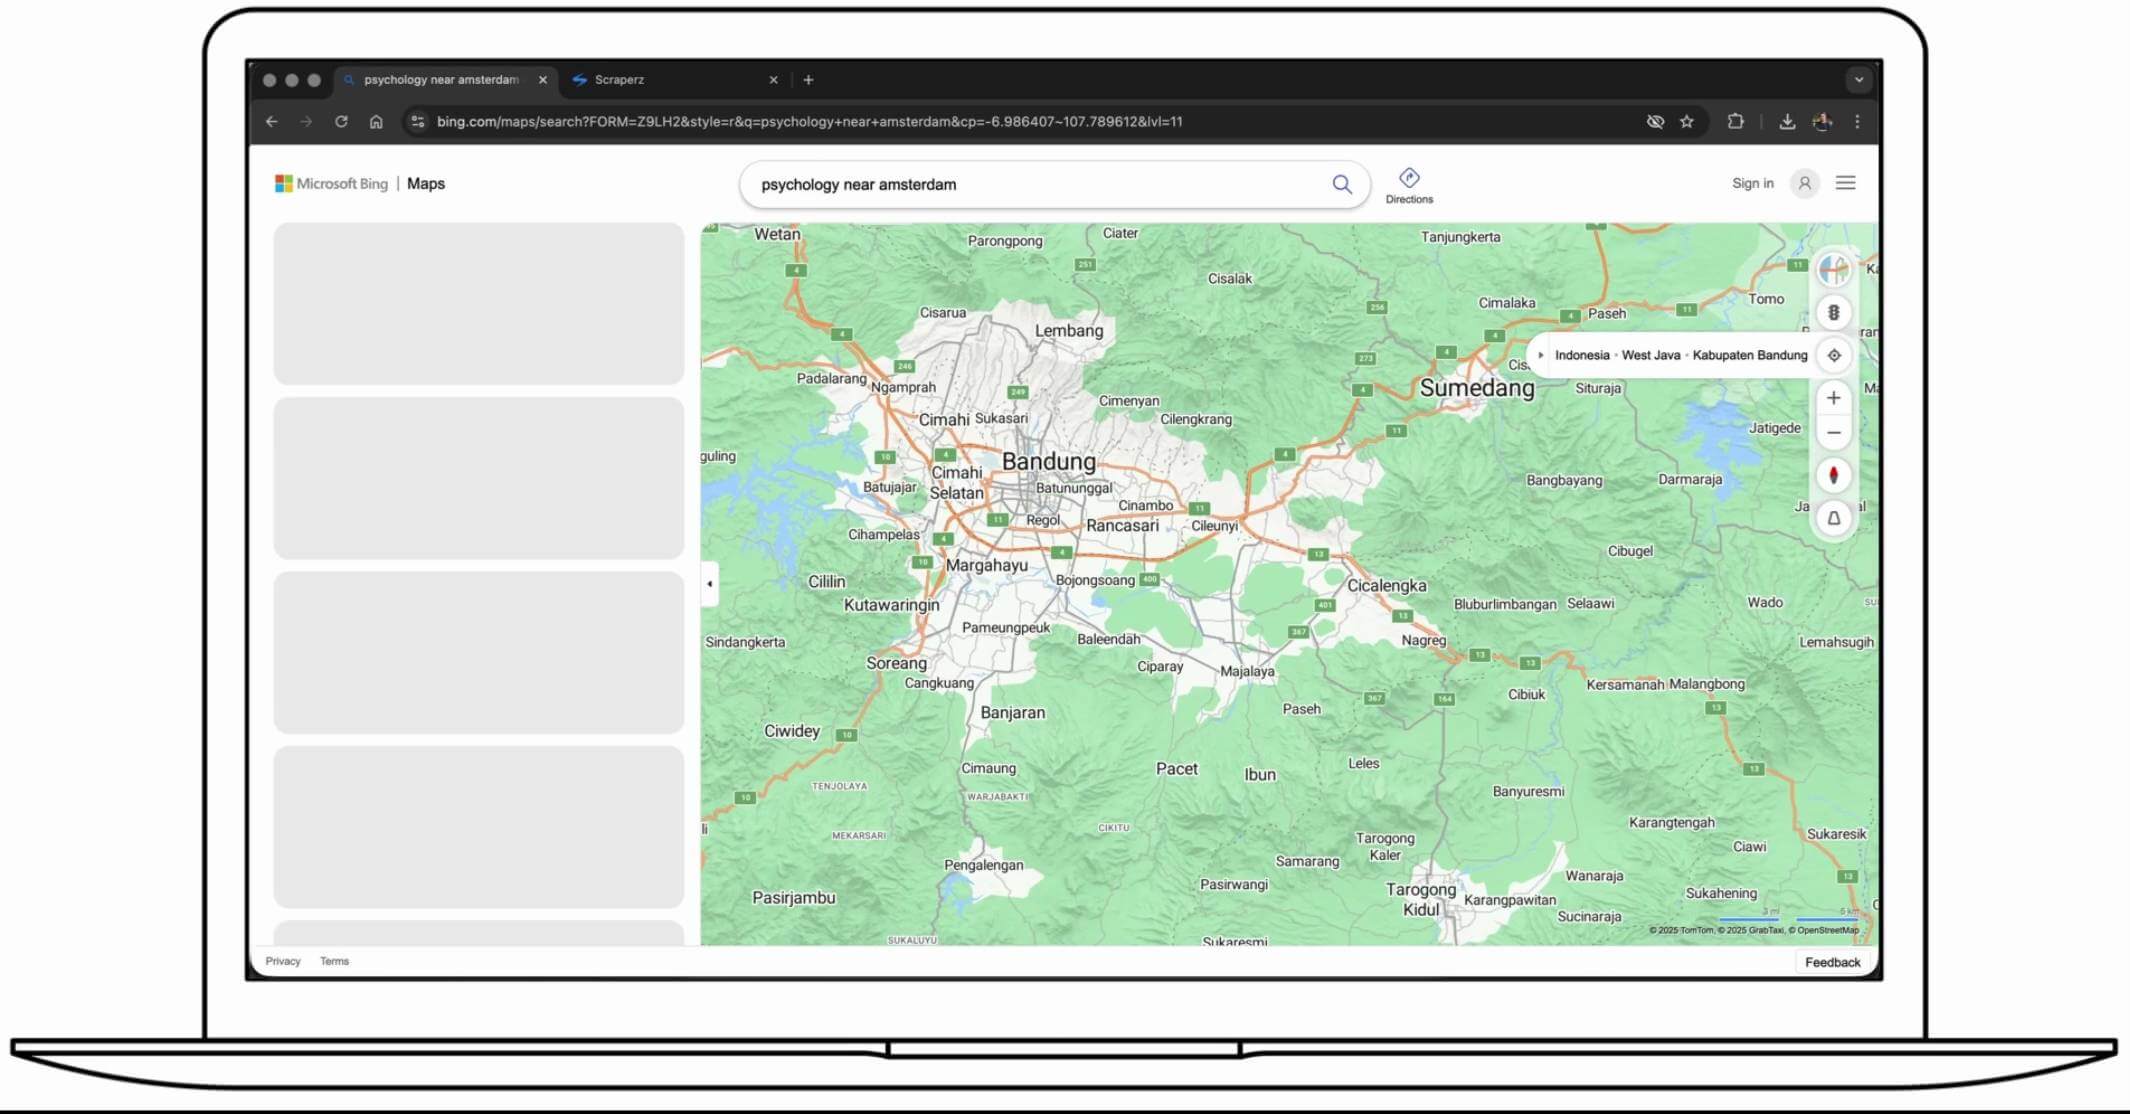The width and height of the screenshot is (2130, 1114).
Task: Zoom in using the plus control
Action: pos(1833,397)
